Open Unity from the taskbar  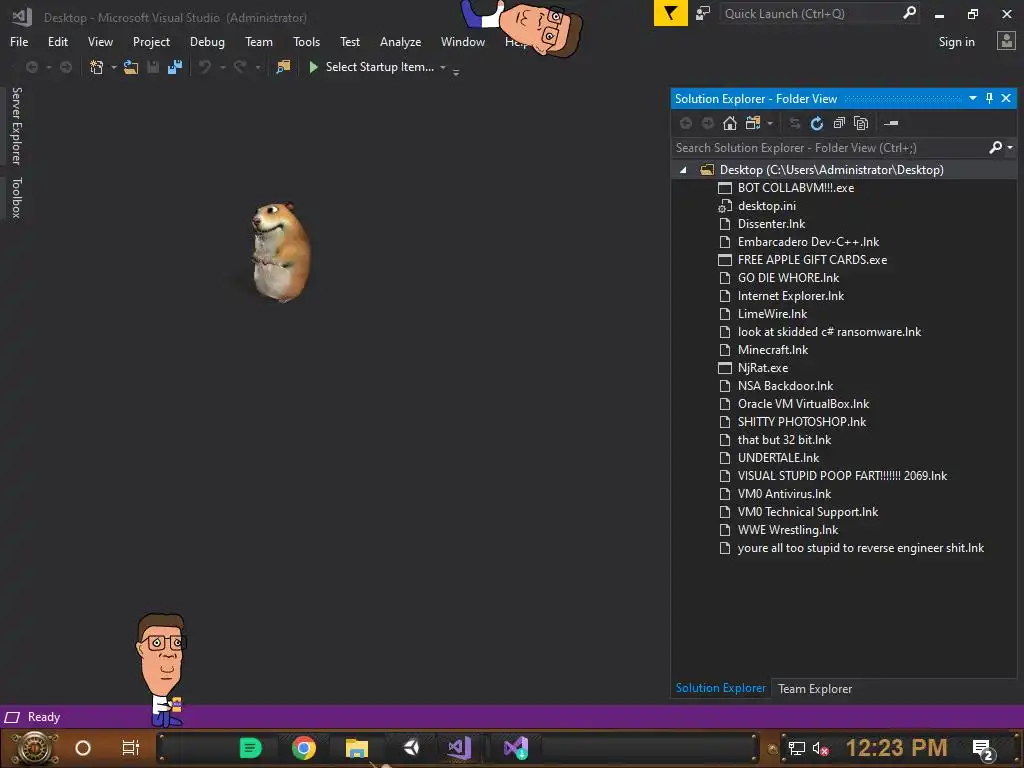pyautogui.click(x=411, y=748)
